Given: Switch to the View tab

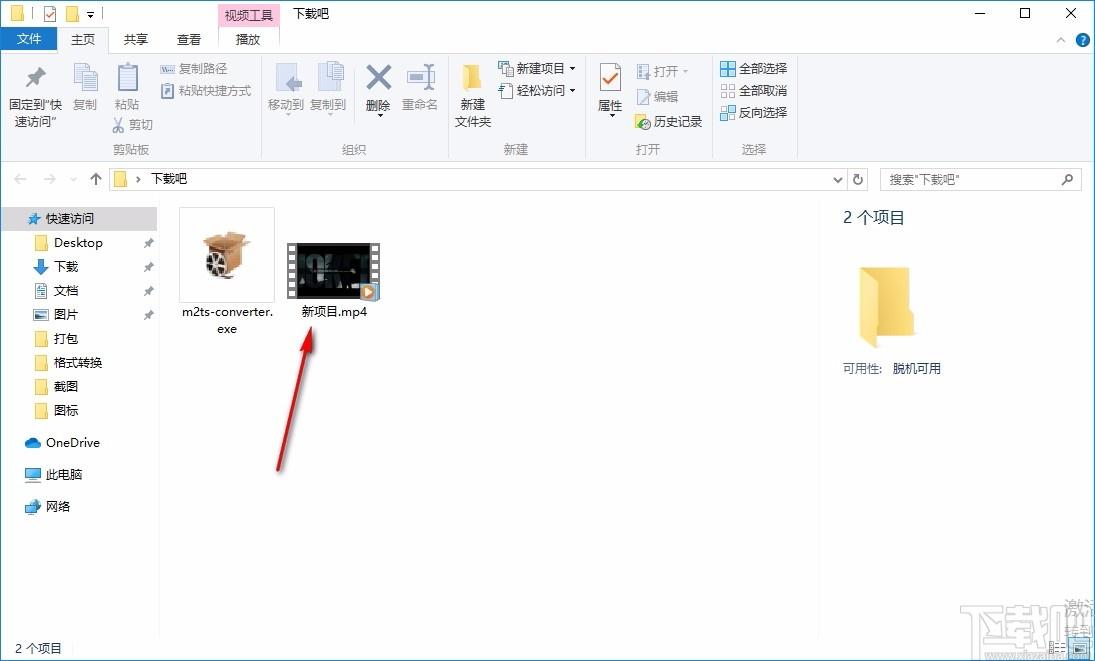Looking at the screenshot, I should point(189,39).
